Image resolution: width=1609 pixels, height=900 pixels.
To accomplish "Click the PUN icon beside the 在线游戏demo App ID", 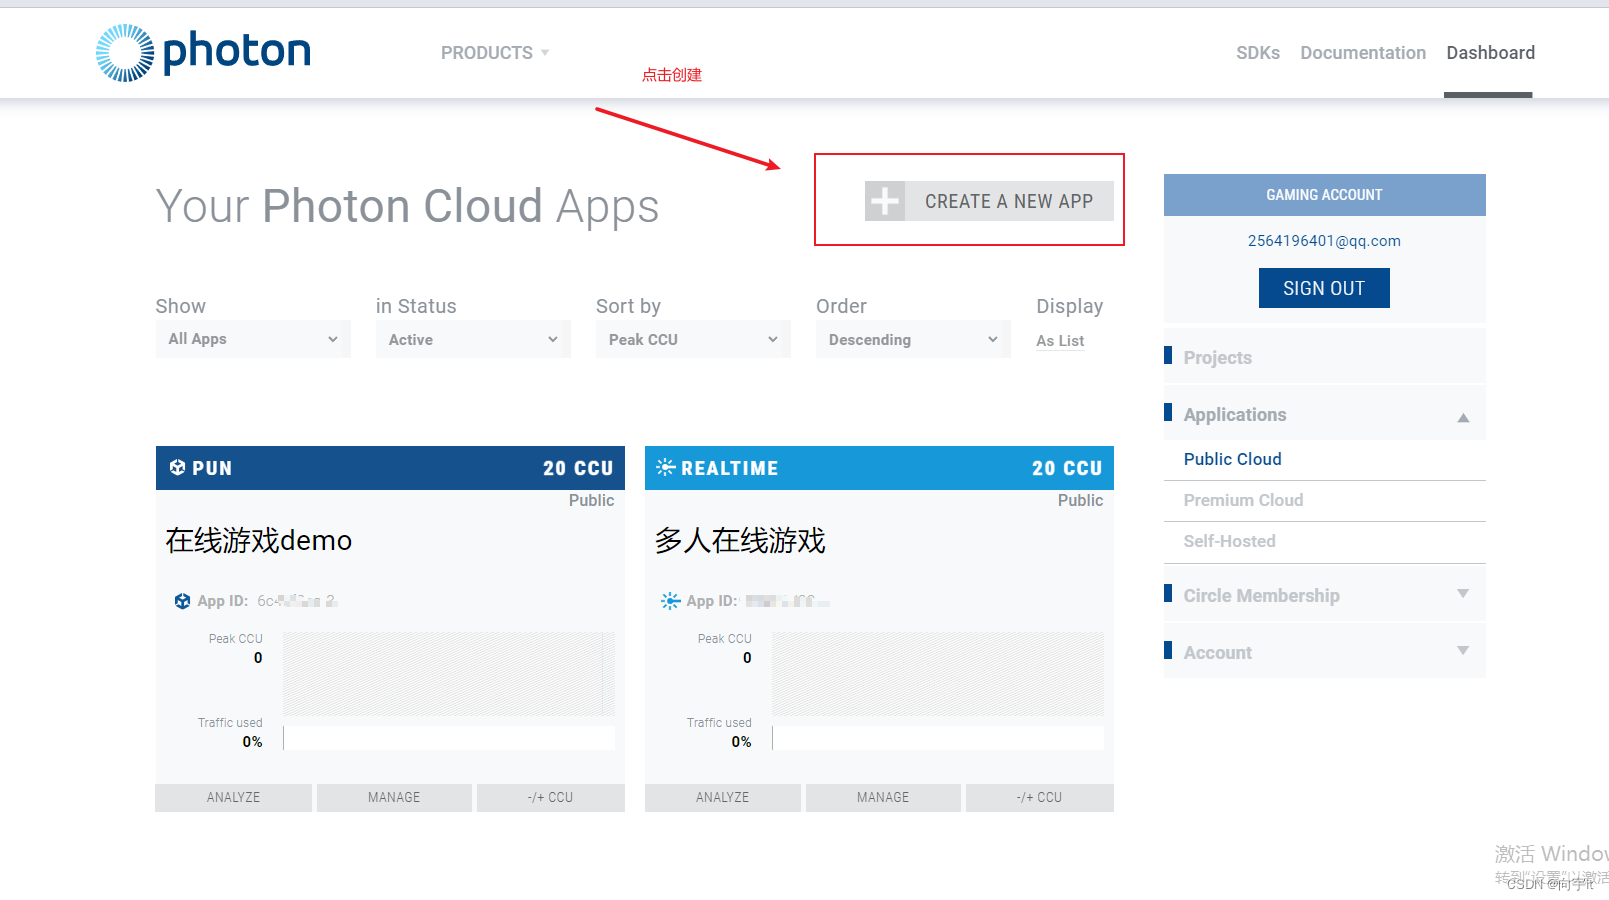I will point(182,601).
